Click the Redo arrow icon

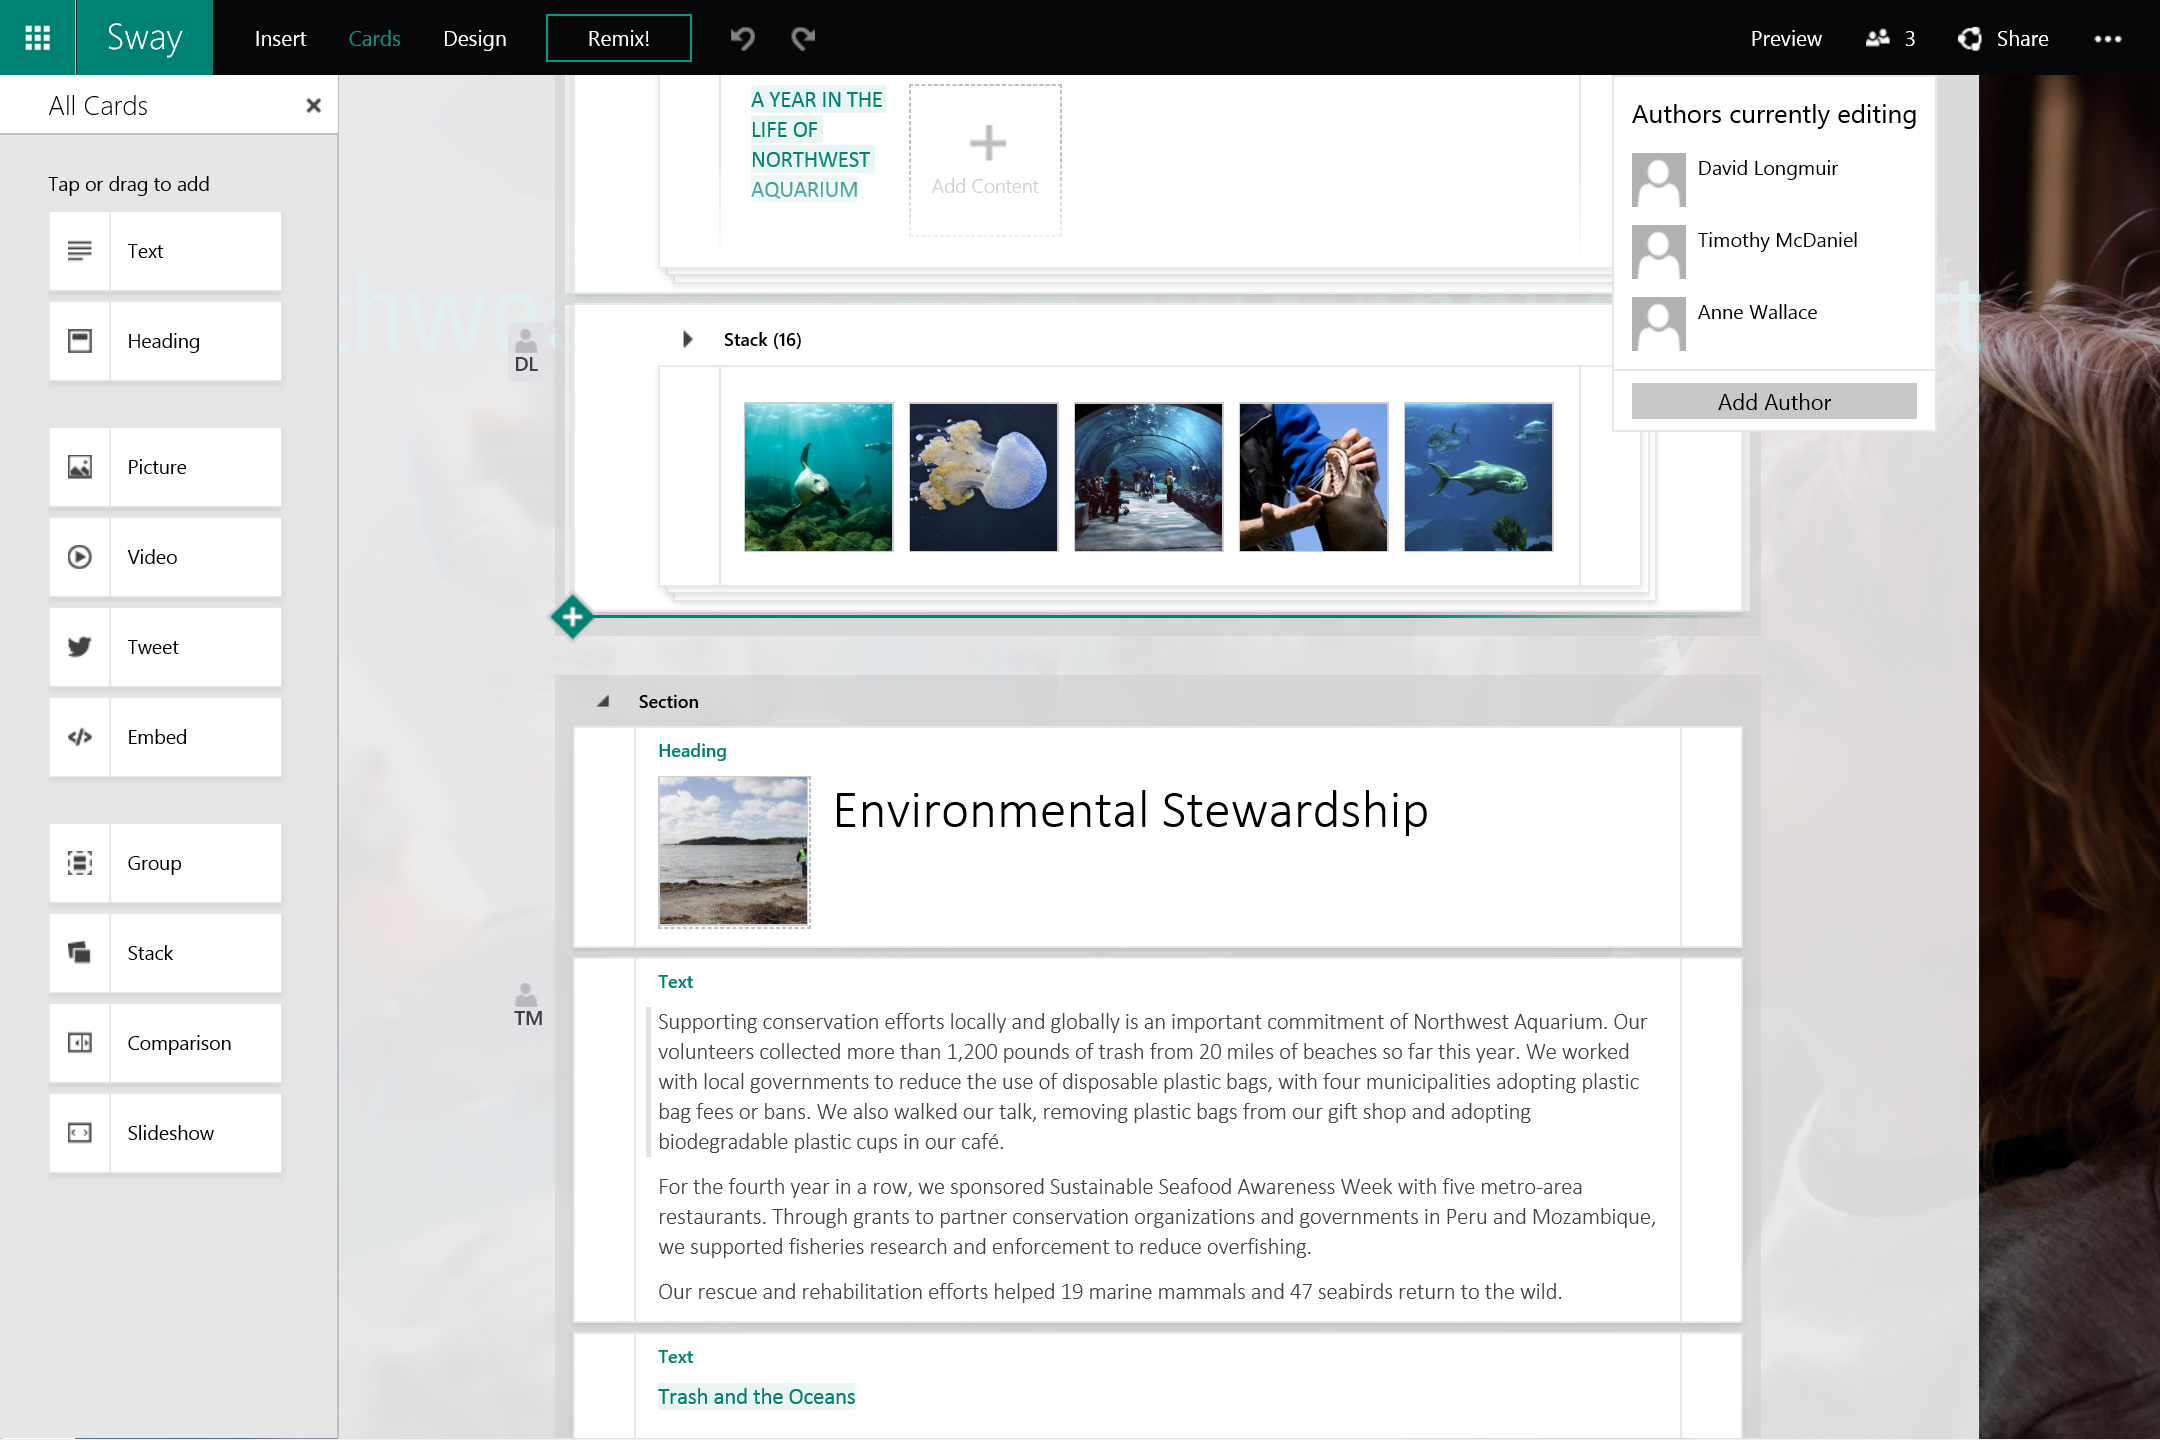tap(803, 37)
